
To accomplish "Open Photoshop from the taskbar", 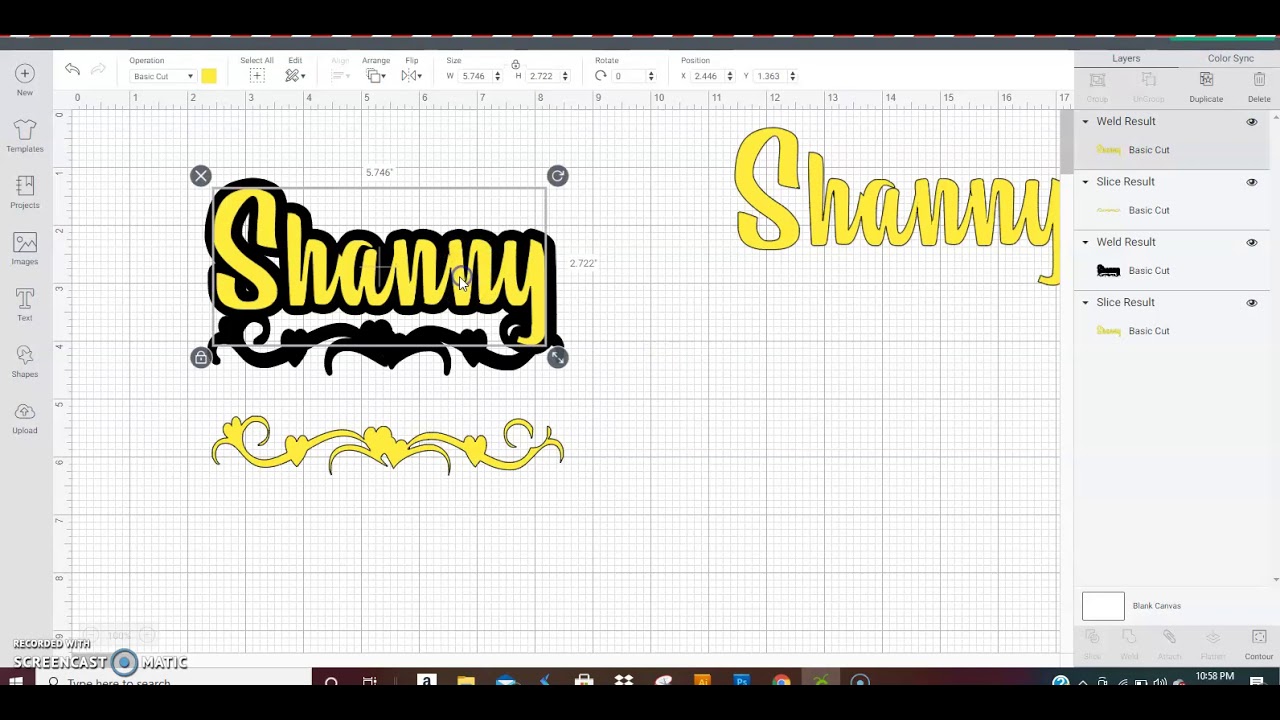I will (741, 682).
